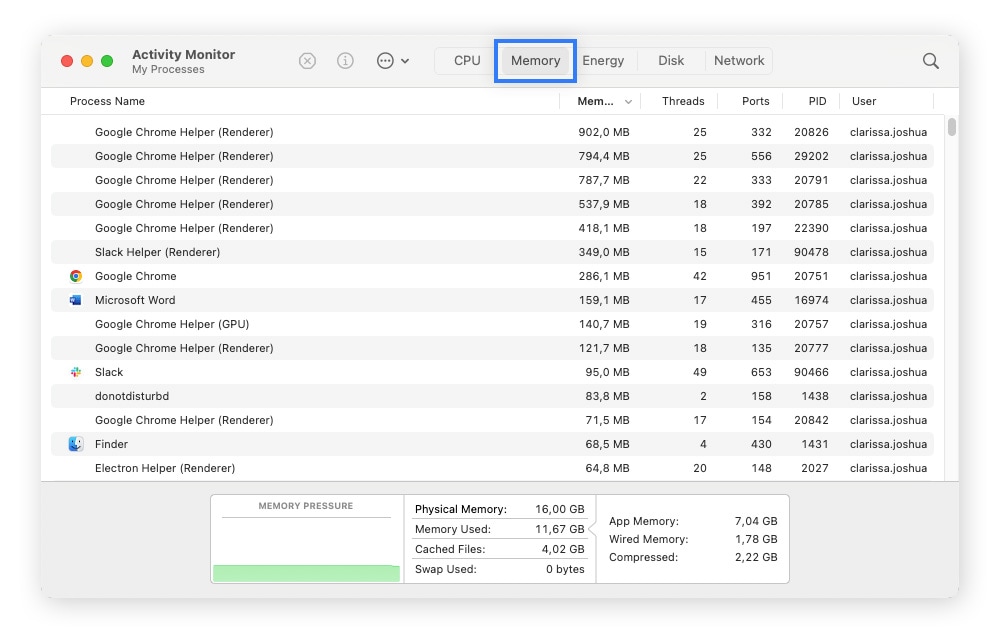
Task: Click the My Processes subtitle
Action: [168, 69]
